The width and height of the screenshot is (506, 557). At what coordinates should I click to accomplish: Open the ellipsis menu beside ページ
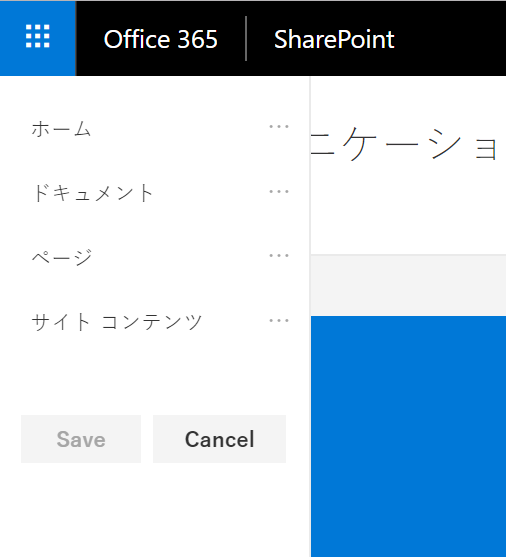click(279, 256)
